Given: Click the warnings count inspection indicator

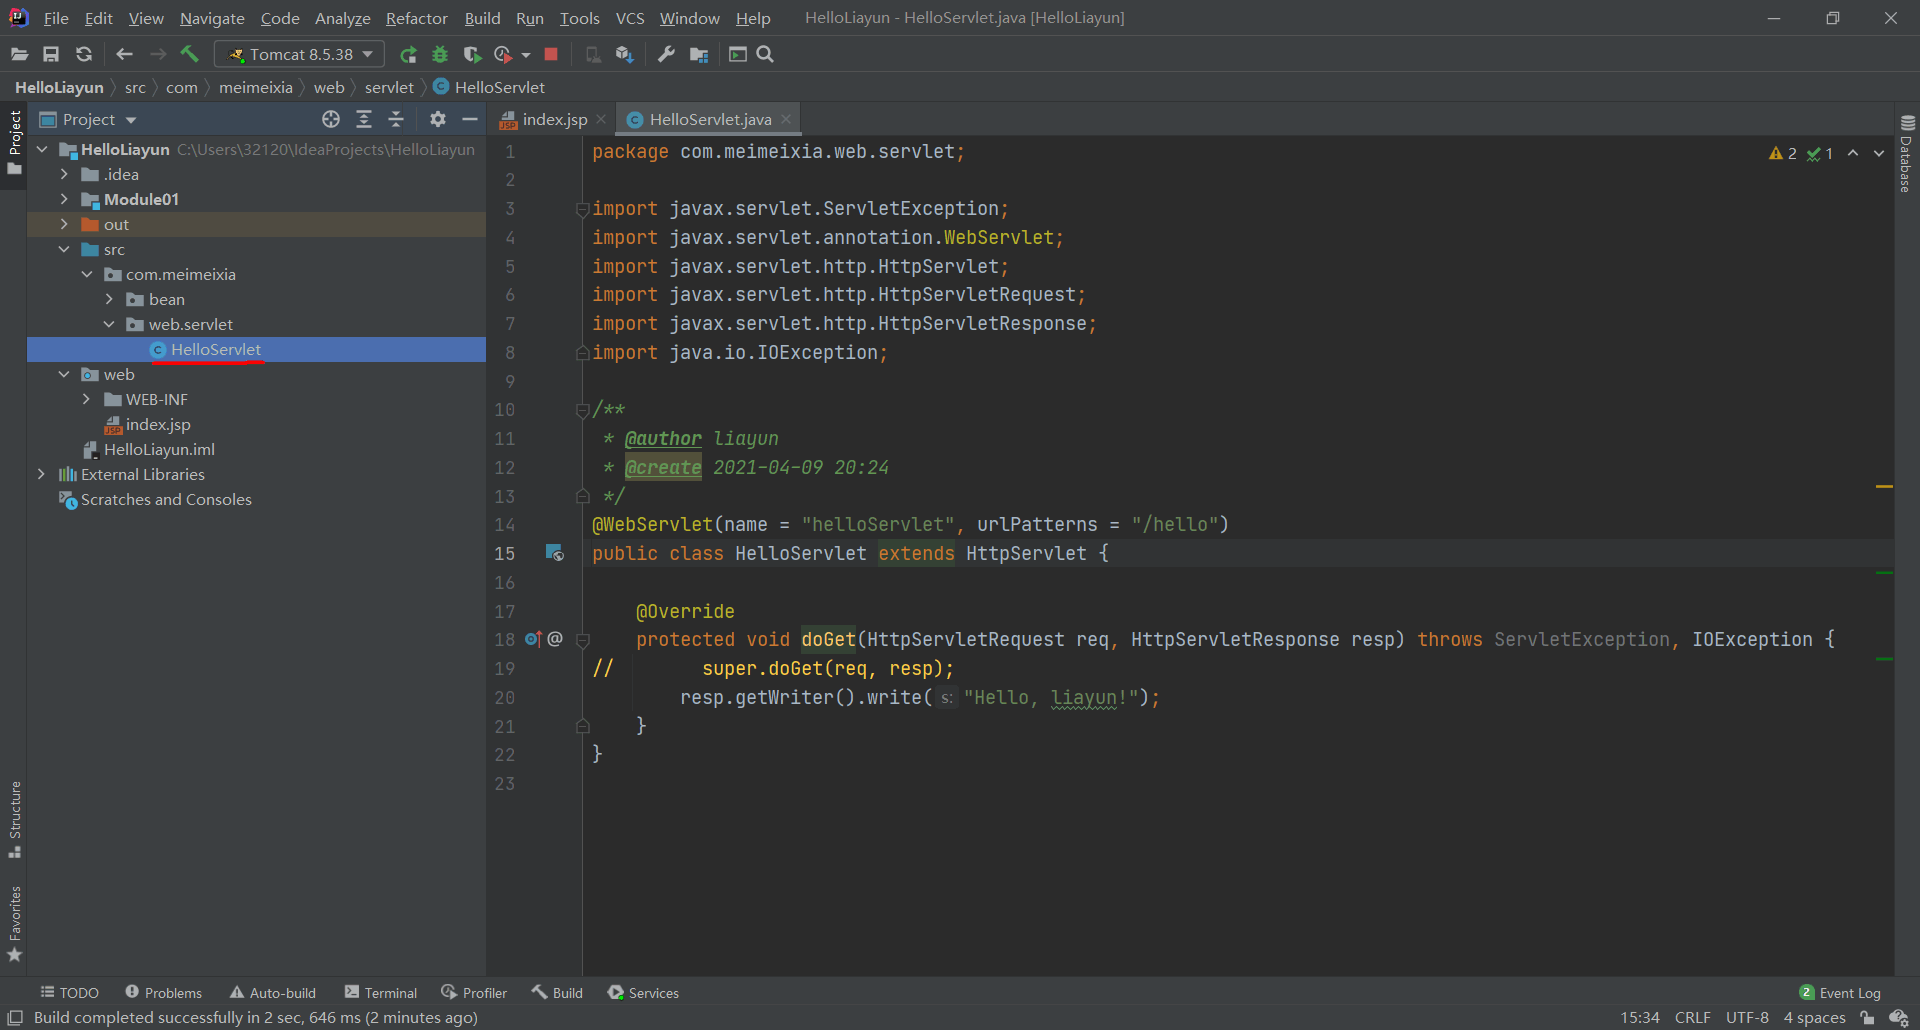Looking at the screenshot, I should (x=1783, y=153).
